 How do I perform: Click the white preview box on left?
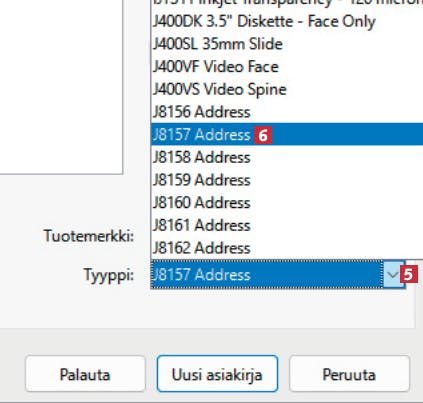pyautogui.click(x=61, y=87)
